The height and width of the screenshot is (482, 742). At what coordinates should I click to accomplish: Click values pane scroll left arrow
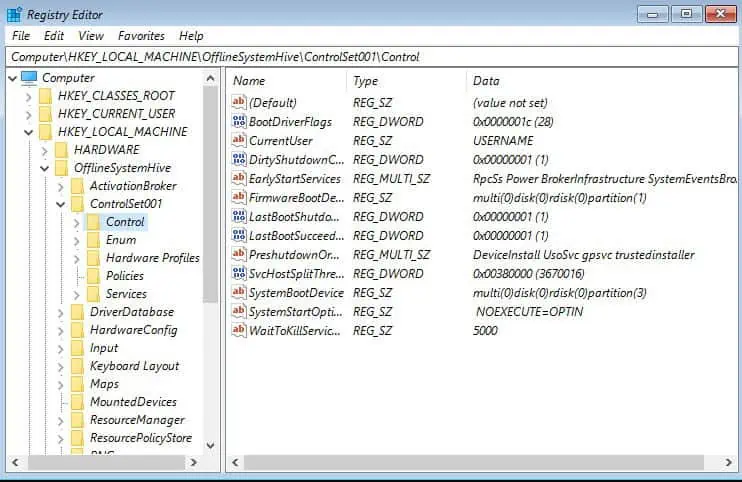[x=236, y=462]
